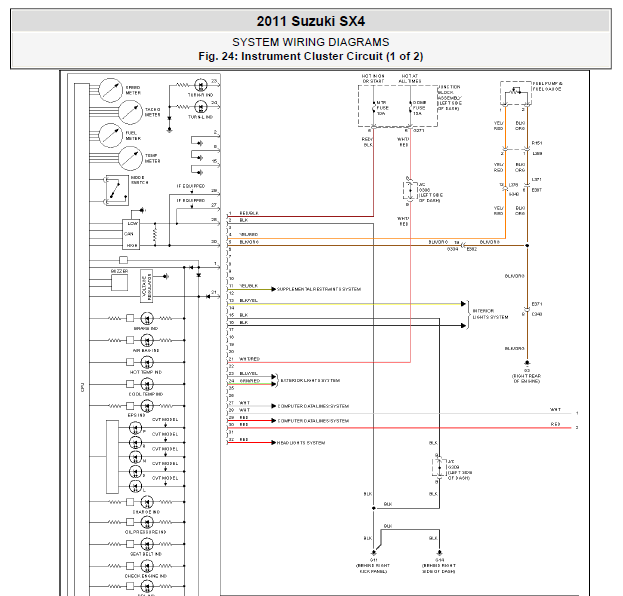Click the "BLK/YEL" wire label at pin 13
Viewport: 623px width, 596px height.
click(x=249, y=300)
